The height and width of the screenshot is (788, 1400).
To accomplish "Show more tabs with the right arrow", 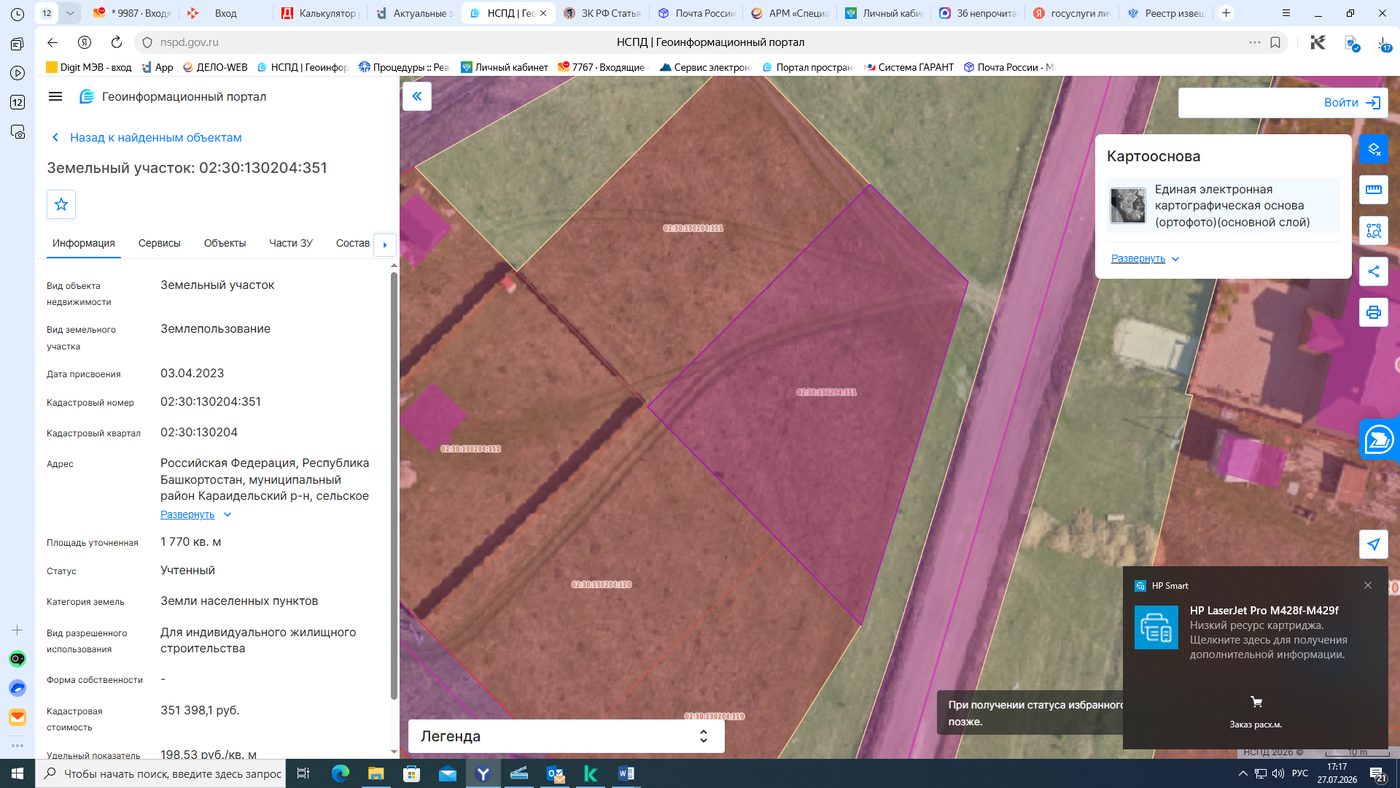I will (x=385, y=244).
